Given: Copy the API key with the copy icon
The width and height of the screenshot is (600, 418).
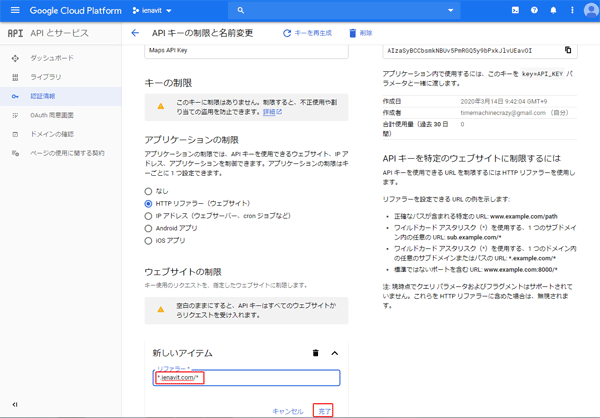Looking at the screenshot, I should click(x=568, y=50).
